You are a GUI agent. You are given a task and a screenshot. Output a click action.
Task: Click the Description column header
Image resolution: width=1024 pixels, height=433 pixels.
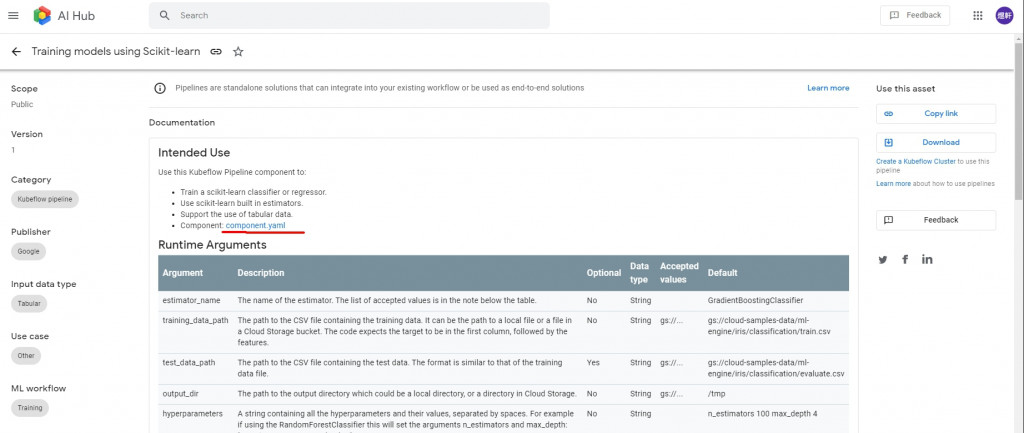click(x=261, y=273)
